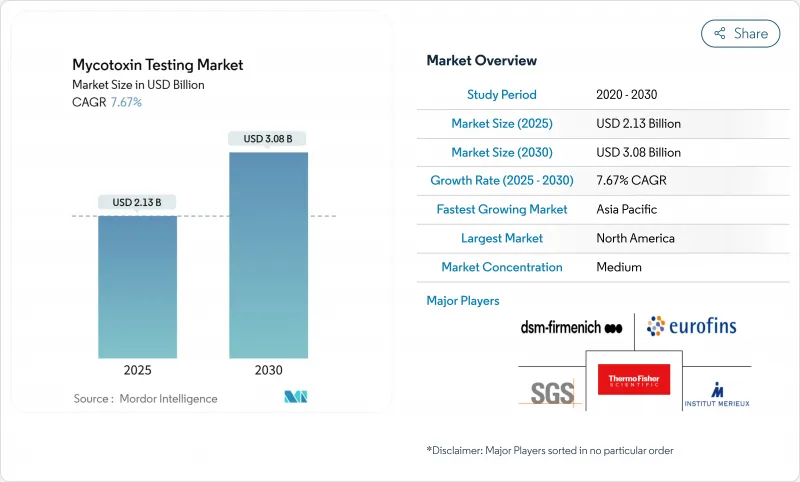The height and width of the screenshot is (482, 800).
Task: Click the Institut Merieux logo
Action: click(716, 394)
